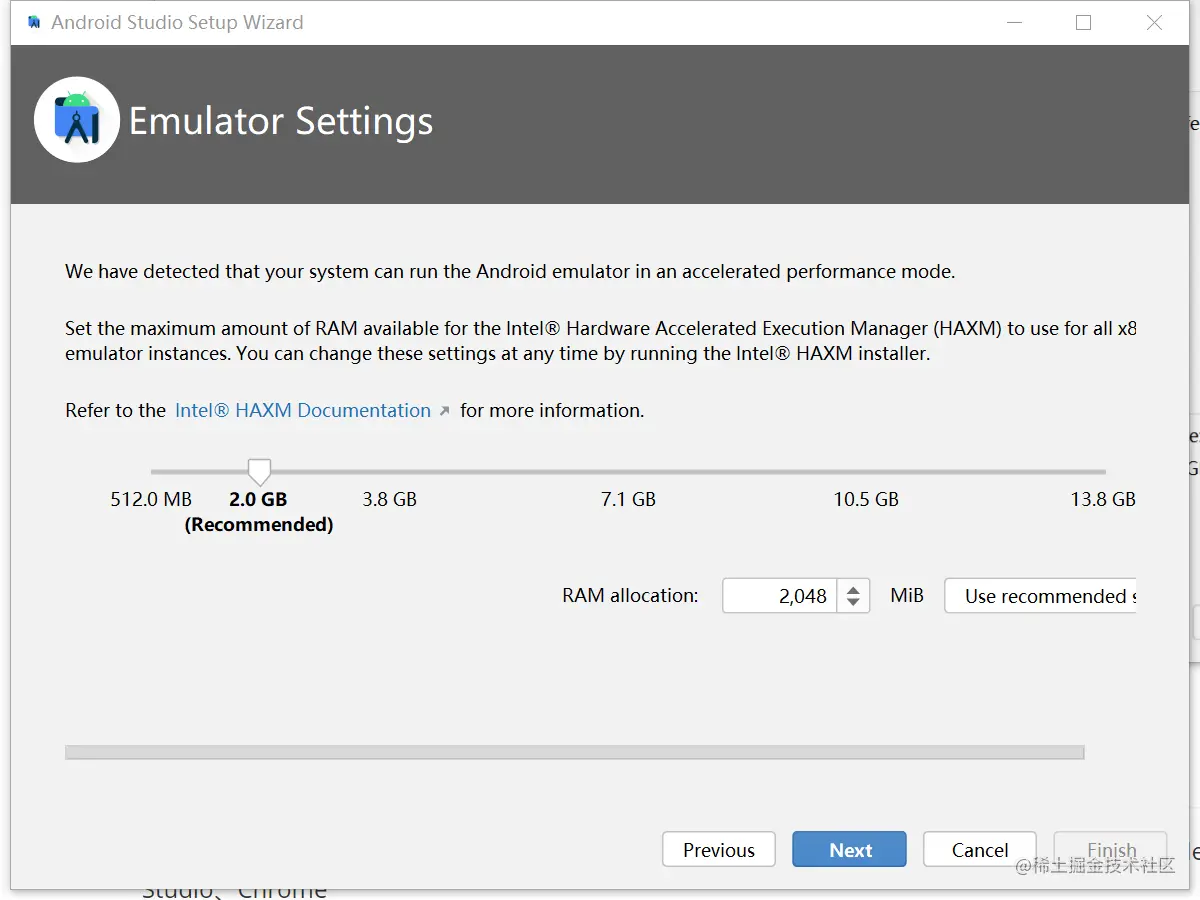Click the RAM allocation label
Viewport: 1200px width, 900px height.
tap(630, 596)
